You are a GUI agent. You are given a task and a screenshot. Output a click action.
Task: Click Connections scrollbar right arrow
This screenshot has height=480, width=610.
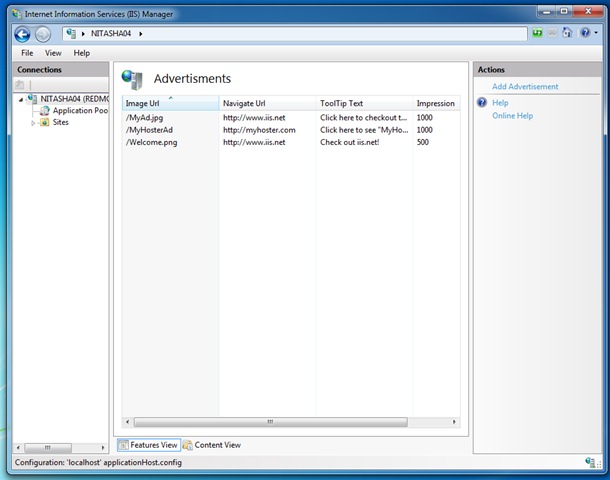(103, 448)
